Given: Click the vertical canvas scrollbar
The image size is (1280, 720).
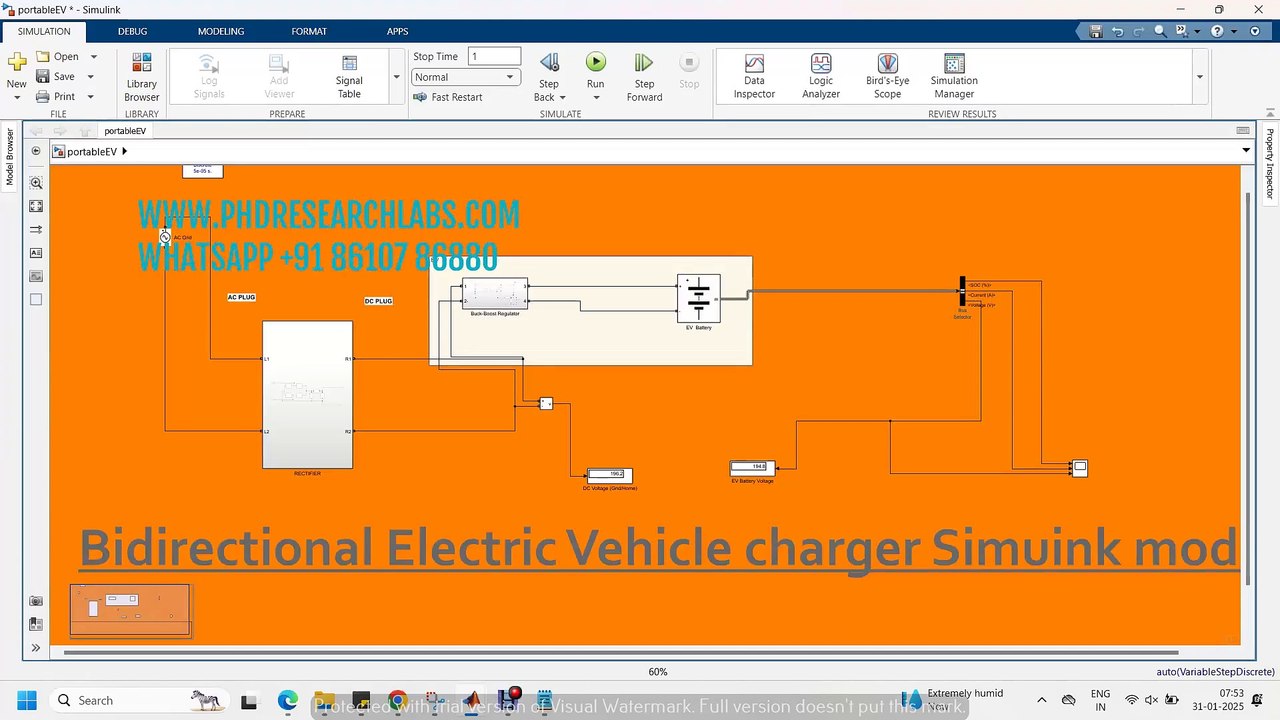Looking at the screenshot, I should point(1246,390).
